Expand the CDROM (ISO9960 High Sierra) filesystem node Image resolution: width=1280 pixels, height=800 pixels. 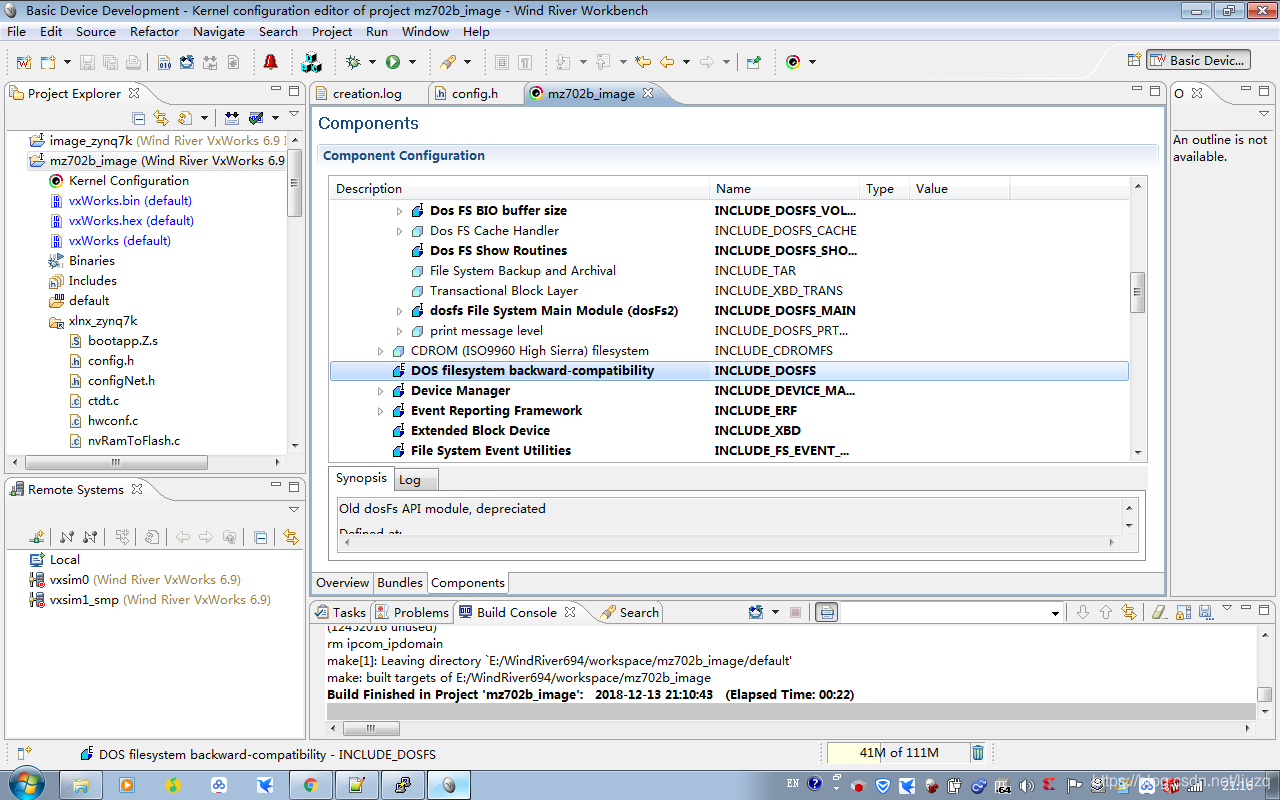[x=381, y=351]
